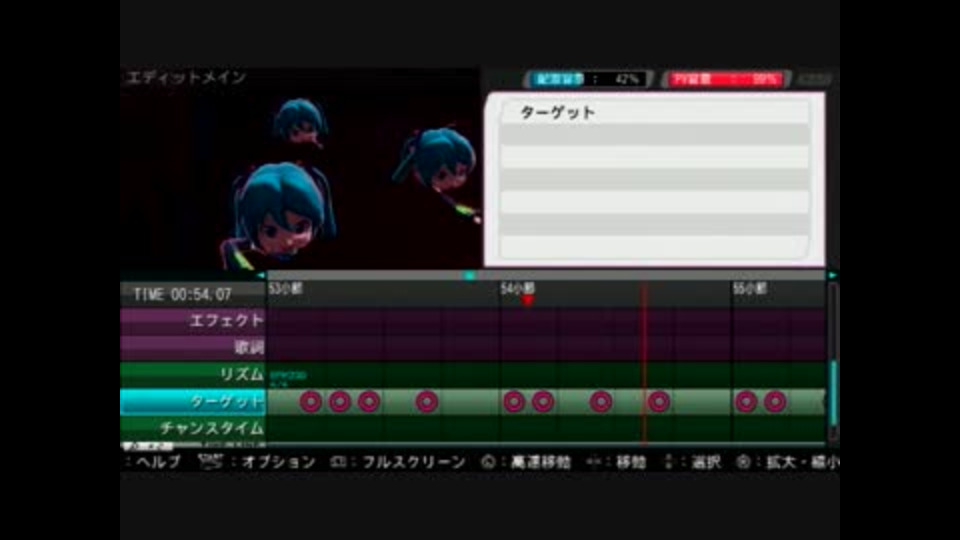
Task: Click the 拡大・縮小 stick icon
Action: tap(743, 462)
